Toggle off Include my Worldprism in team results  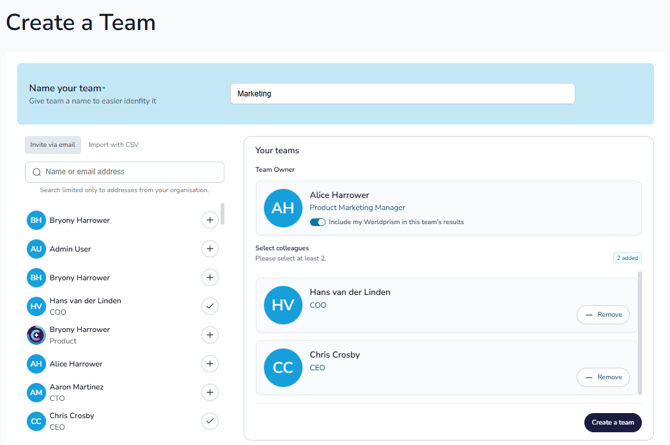pyautogui.click(x=317, y=222)
